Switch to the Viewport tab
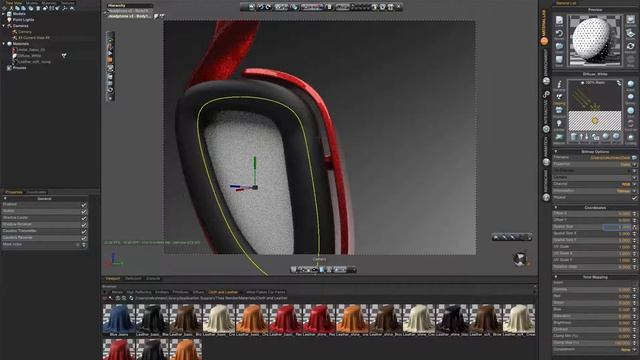 tap(113, 279)
